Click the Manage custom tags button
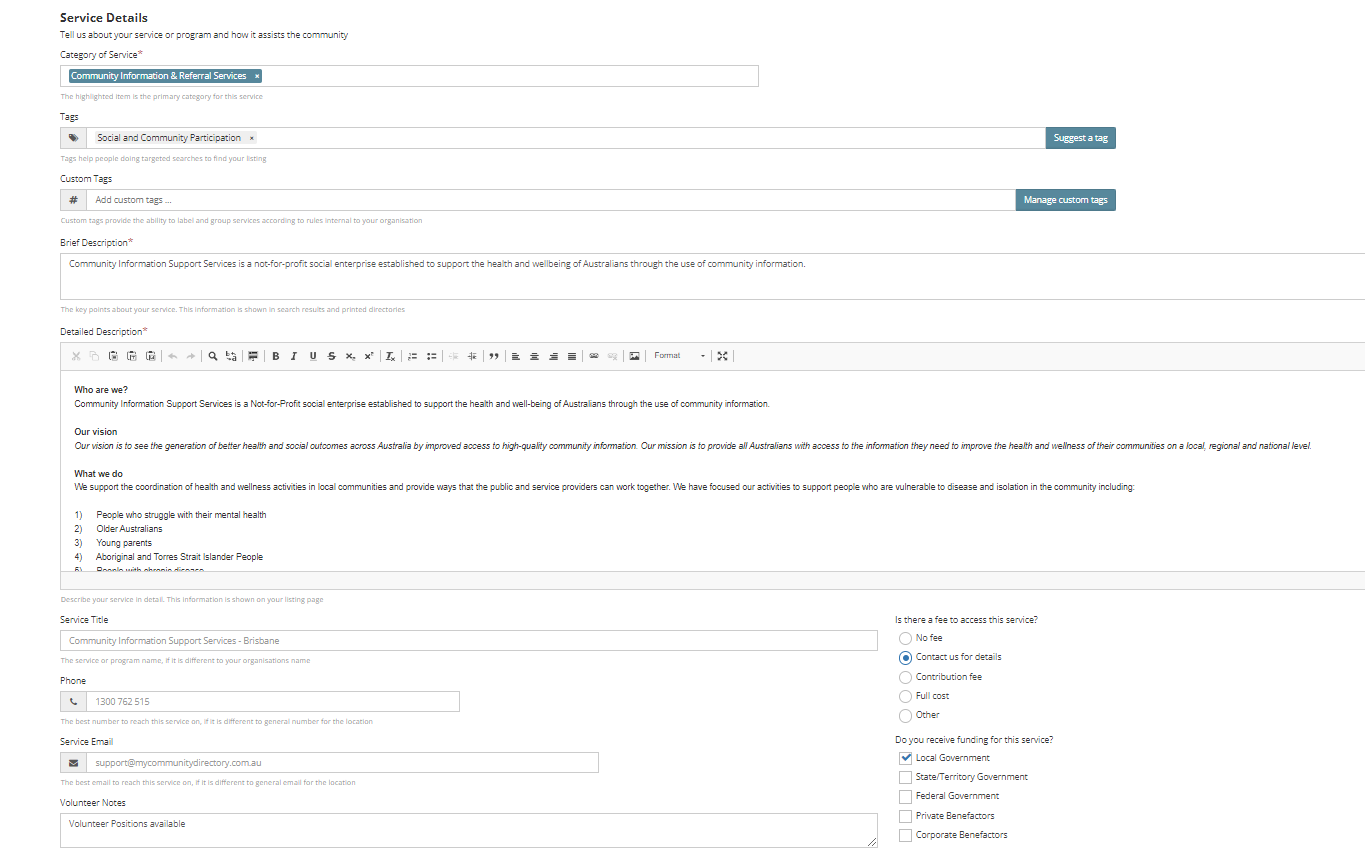 (1065, 200)
